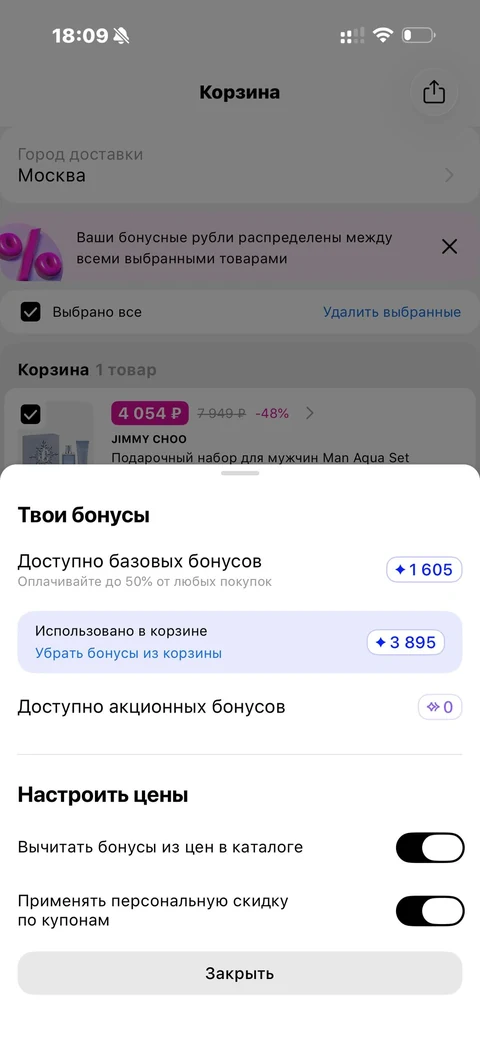Tap the promo bonuses 0 badge

point(439,706)
